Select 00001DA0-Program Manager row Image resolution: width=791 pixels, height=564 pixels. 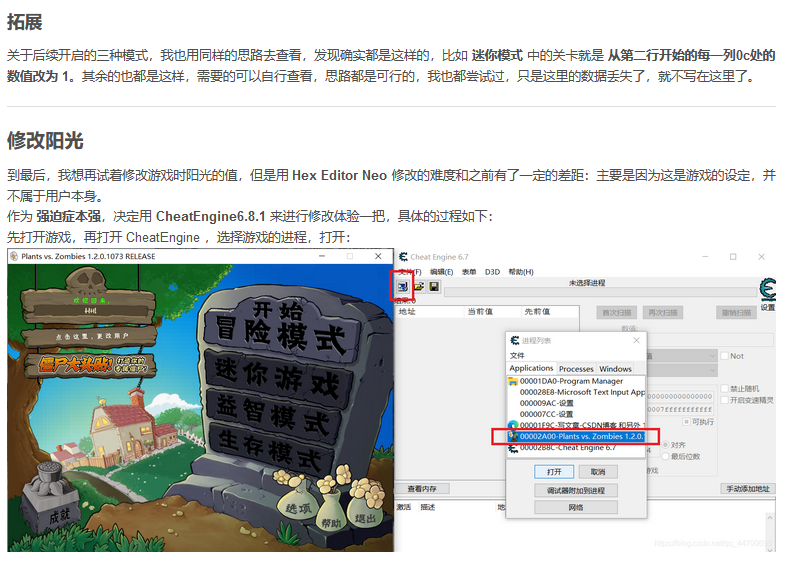tap(576, 381)
